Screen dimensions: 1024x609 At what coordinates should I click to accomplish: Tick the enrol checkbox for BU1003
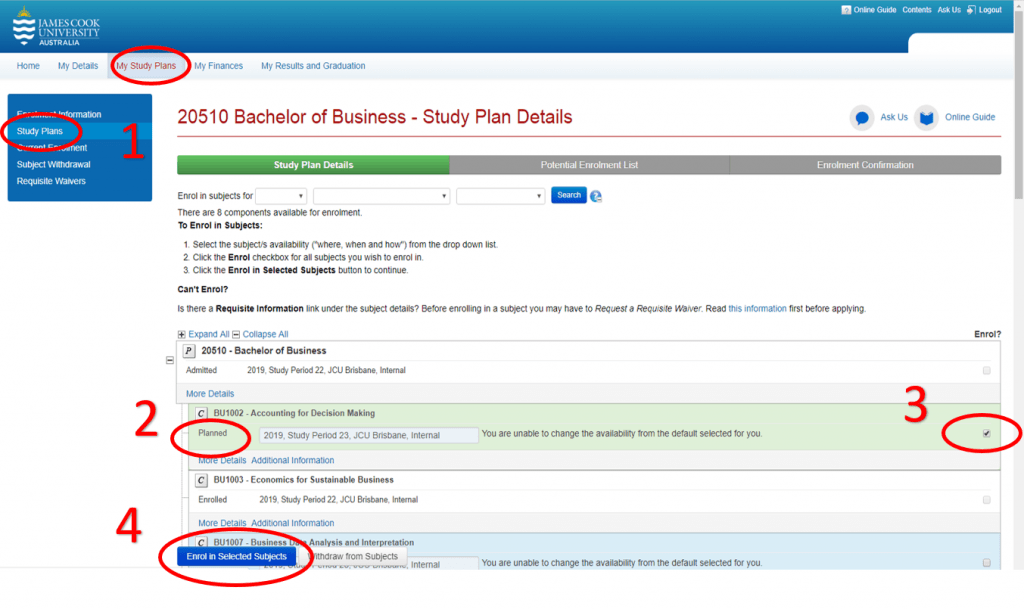pos(986,500)
